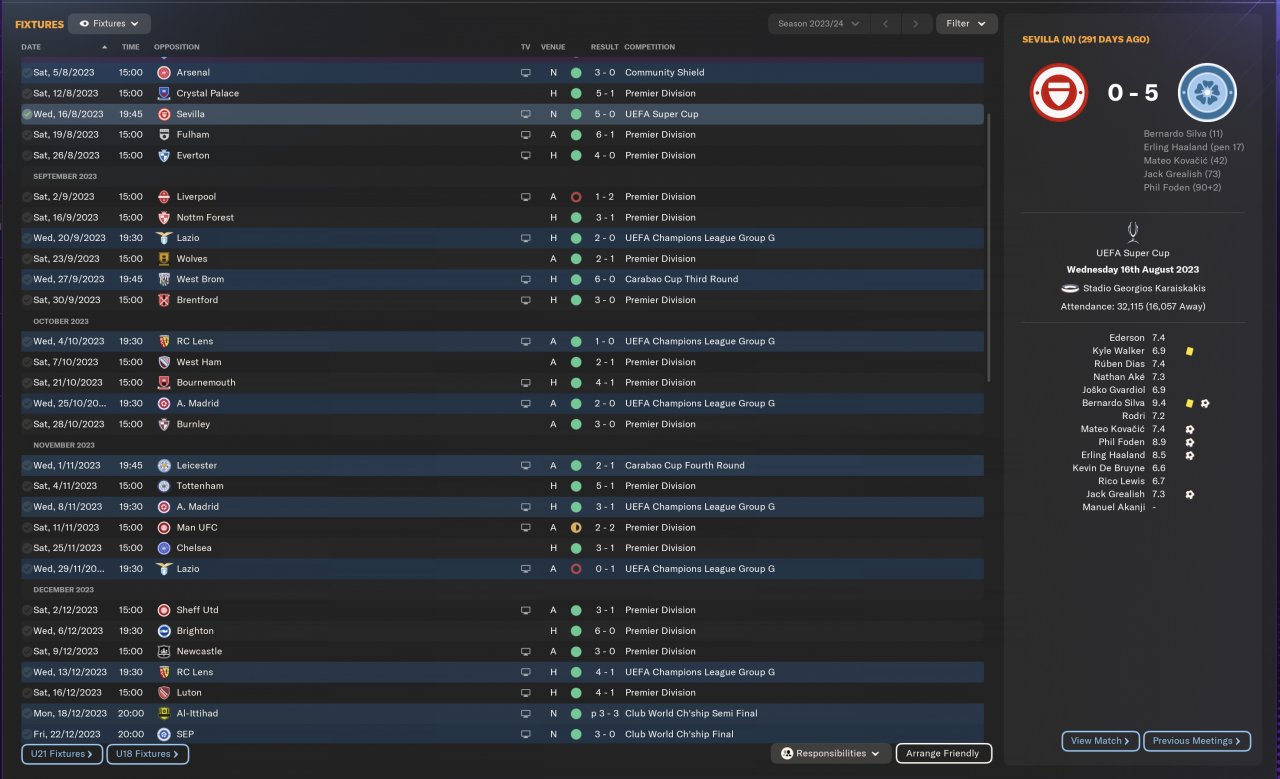Select the Bournemouth club badge
This screenshot has width=1280, height=779.
tap(164, 382)
